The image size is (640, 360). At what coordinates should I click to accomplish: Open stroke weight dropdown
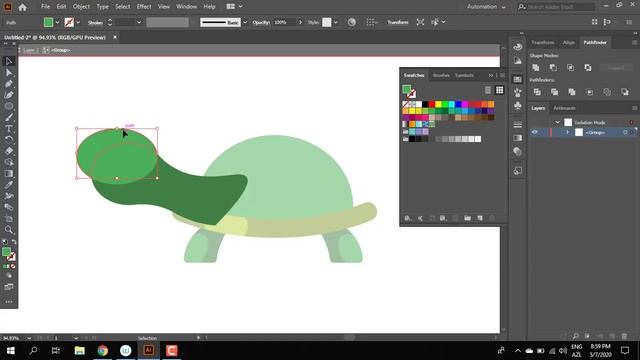tap(139, 22)
